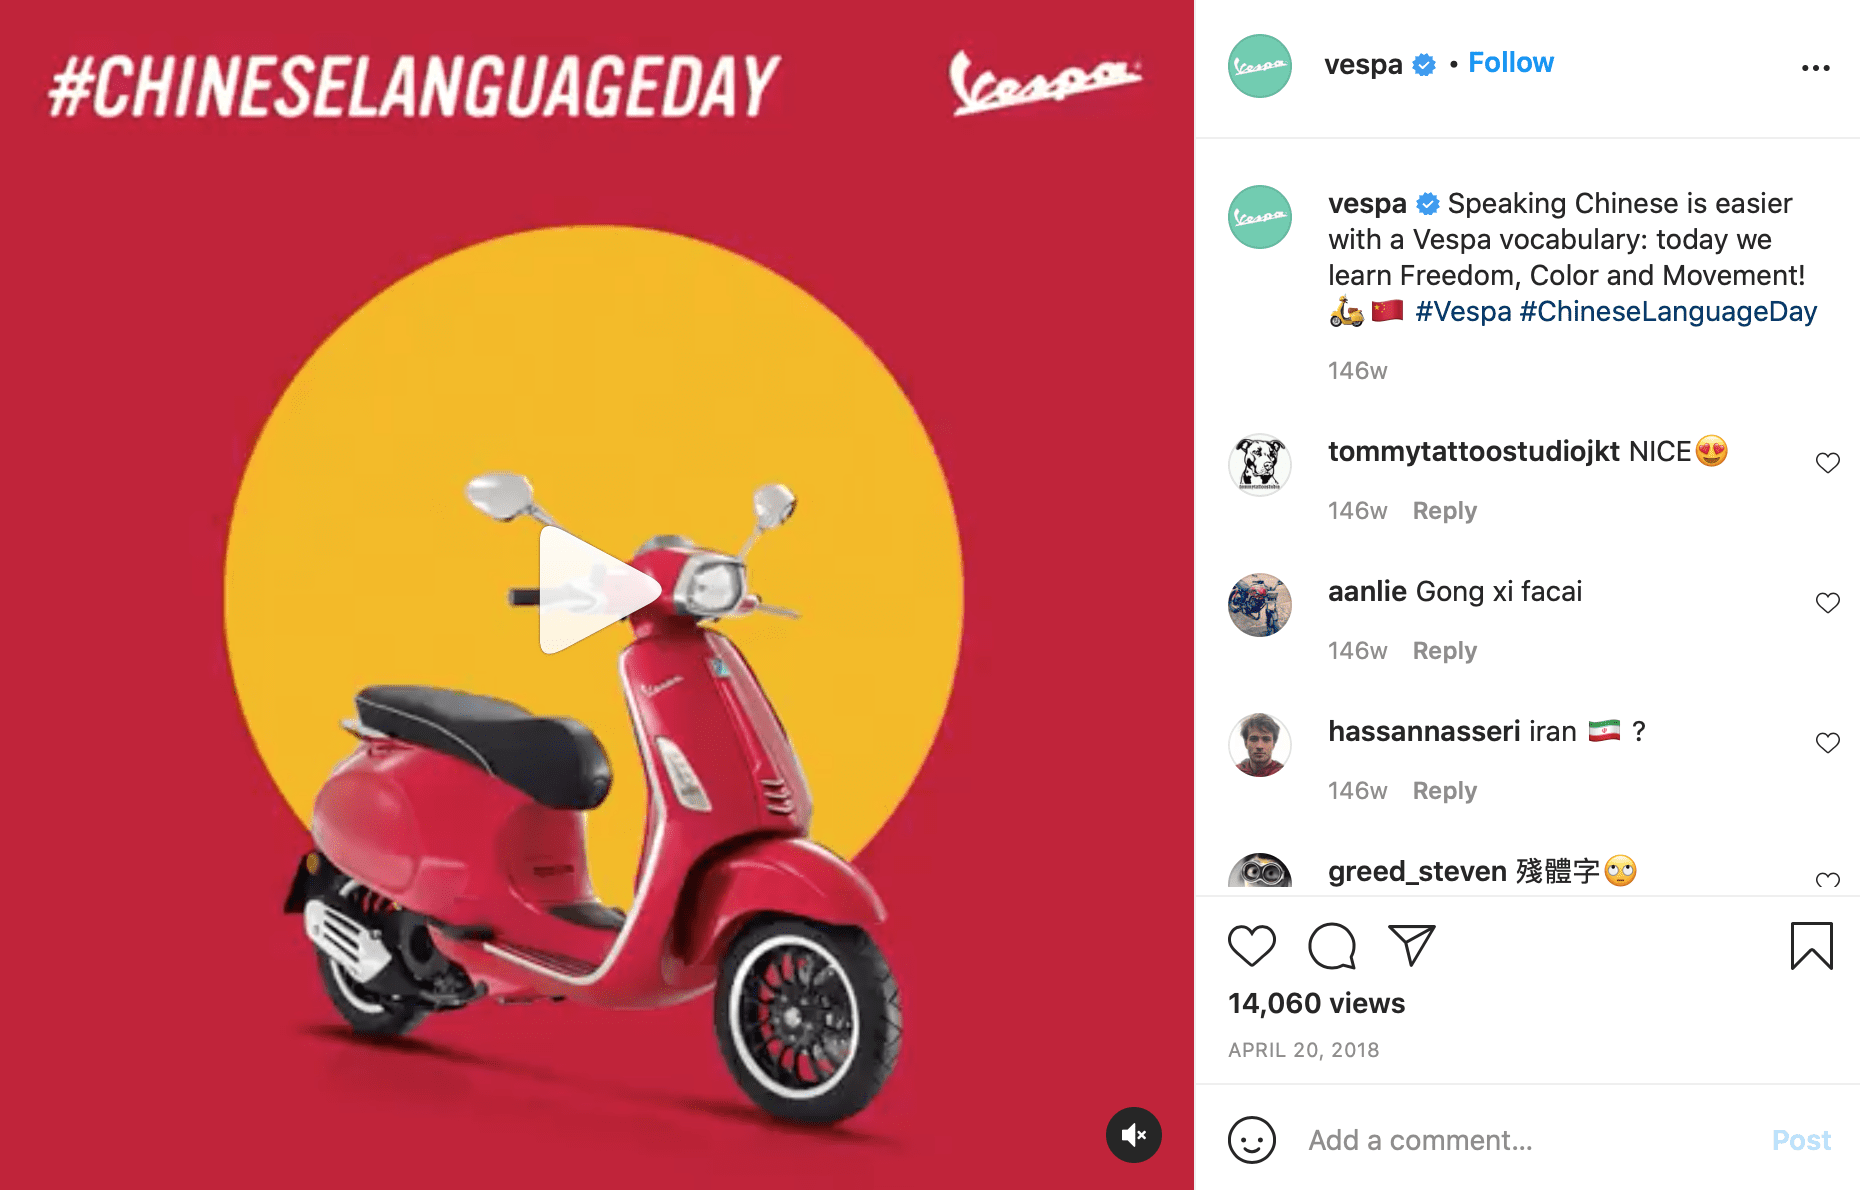Reply to tommytattoostudiojkt's comment
The width and height of the screenshot is (1860, 1190).
[x=1444, y=511]
